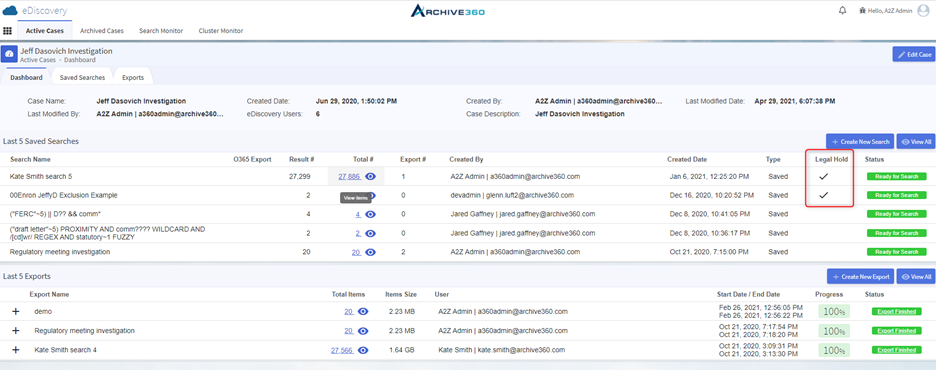Screen dimensions: 936x370
Task: View items for Regulatory meeting investigation saved search
Action: pos(371,252)
